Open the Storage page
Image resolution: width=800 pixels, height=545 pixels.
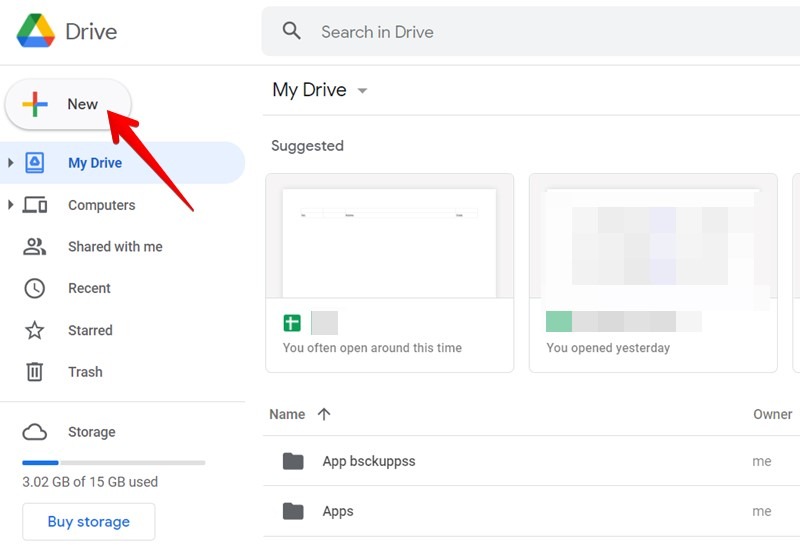(x=92, y=432)
